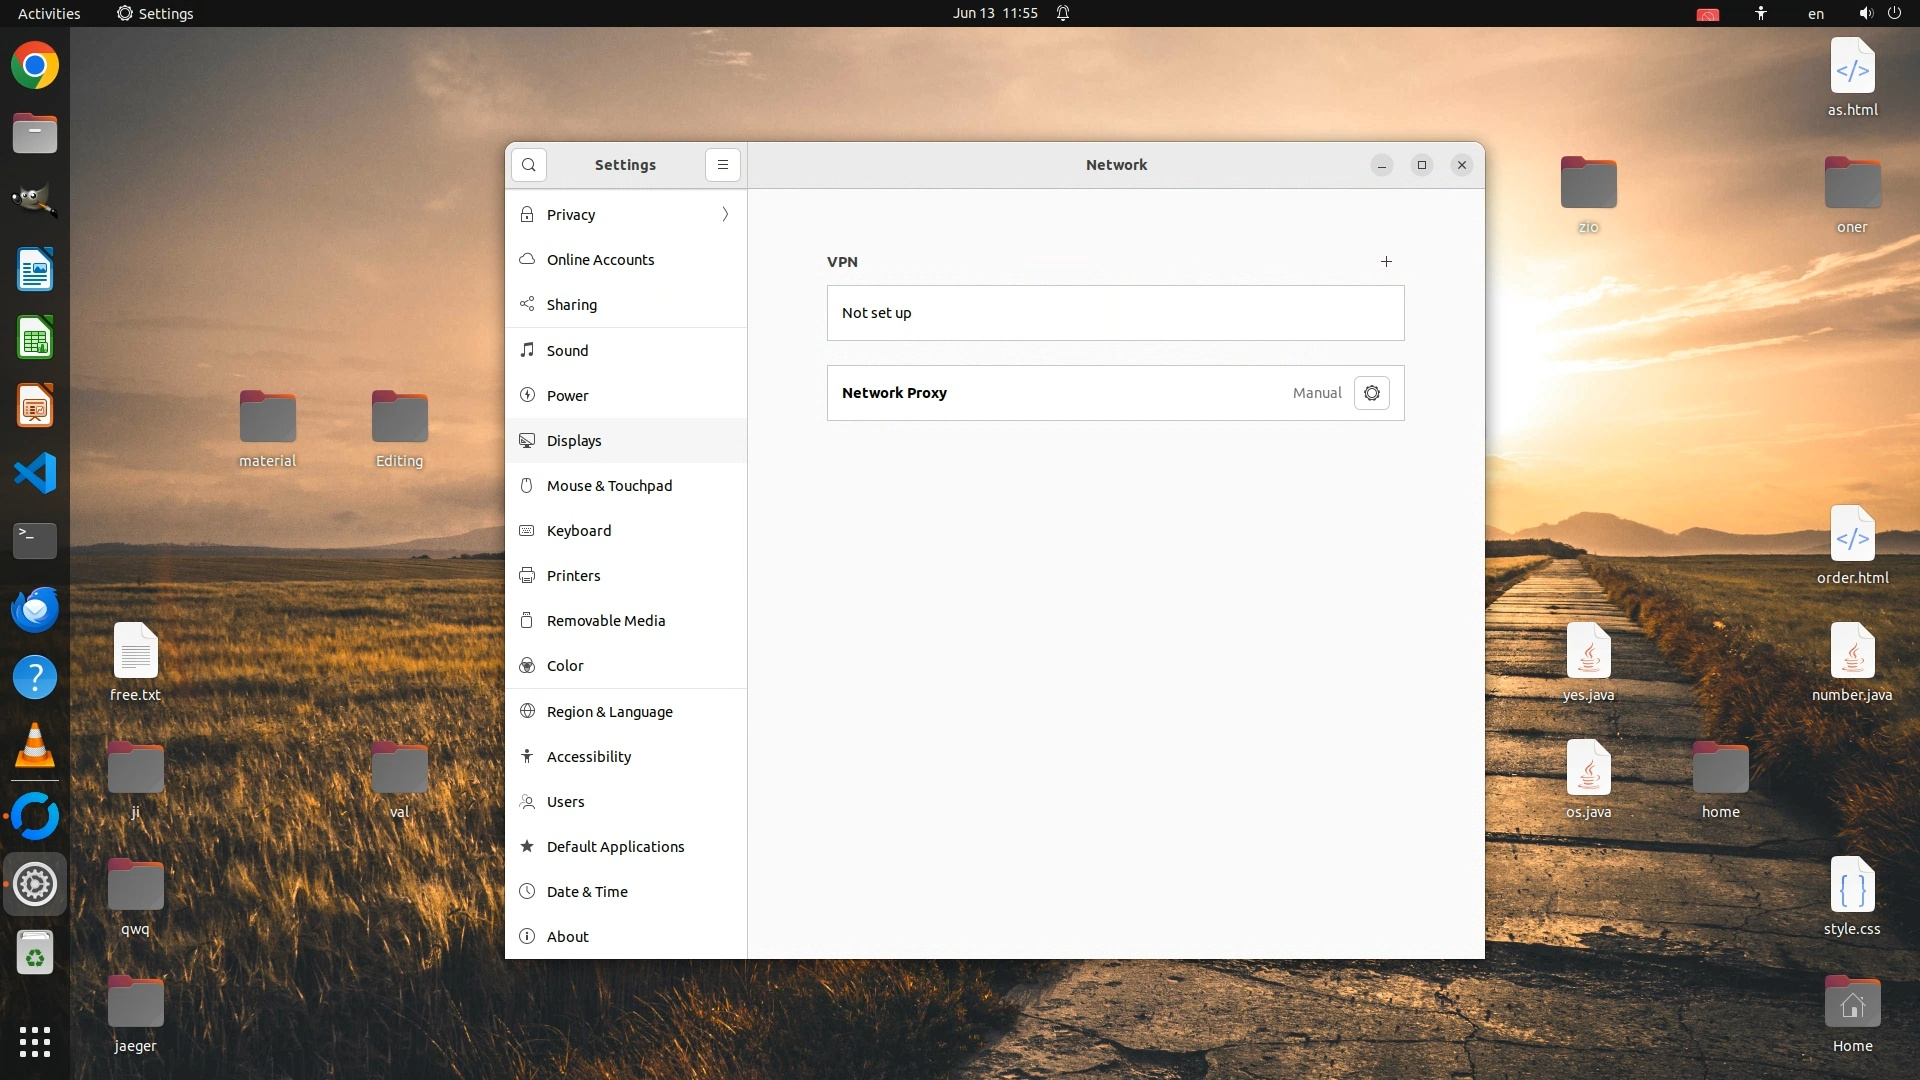Open Network Proxy settings gear

pos(1371,393)
